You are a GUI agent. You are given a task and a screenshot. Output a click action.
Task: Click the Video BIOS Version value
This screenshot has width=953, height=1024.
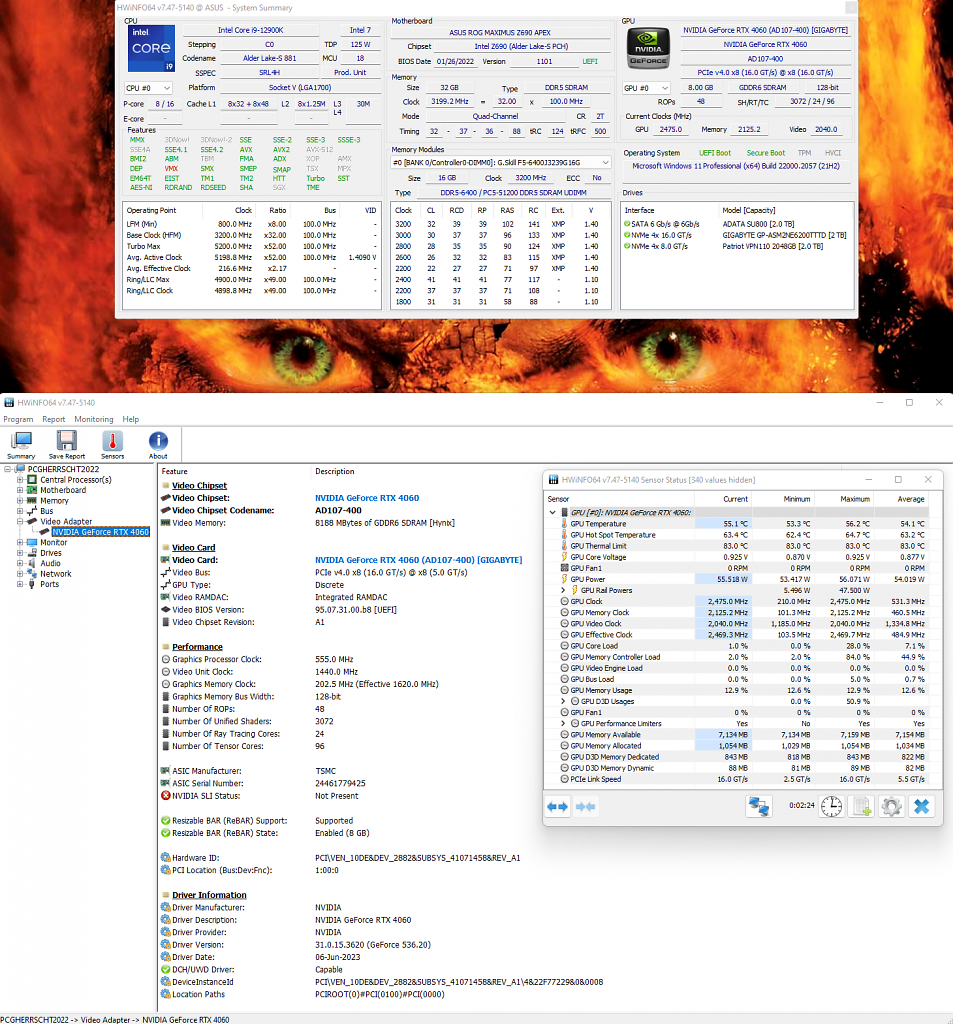[x=356, y=609]
